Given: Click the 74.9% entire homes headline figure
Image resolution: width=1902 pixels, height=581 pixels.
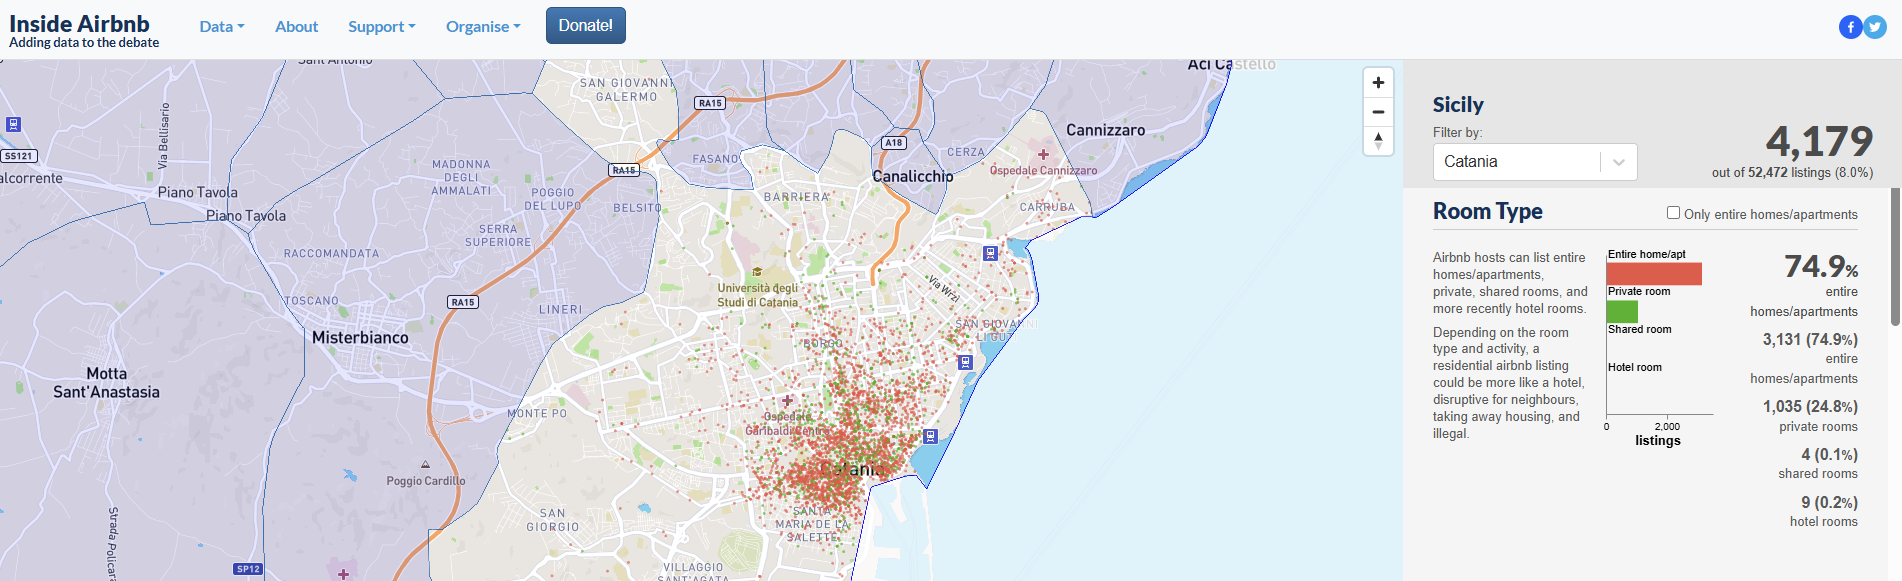Looking at the screenshot, I should point(1821,266).
